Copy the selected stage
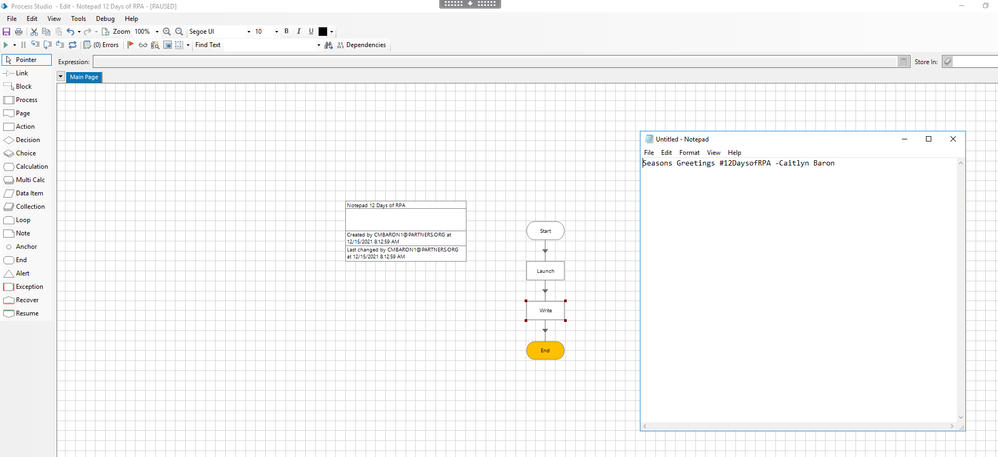Image resolution: width=998 pixels, height=457 pixels. [x=46, y=31]
